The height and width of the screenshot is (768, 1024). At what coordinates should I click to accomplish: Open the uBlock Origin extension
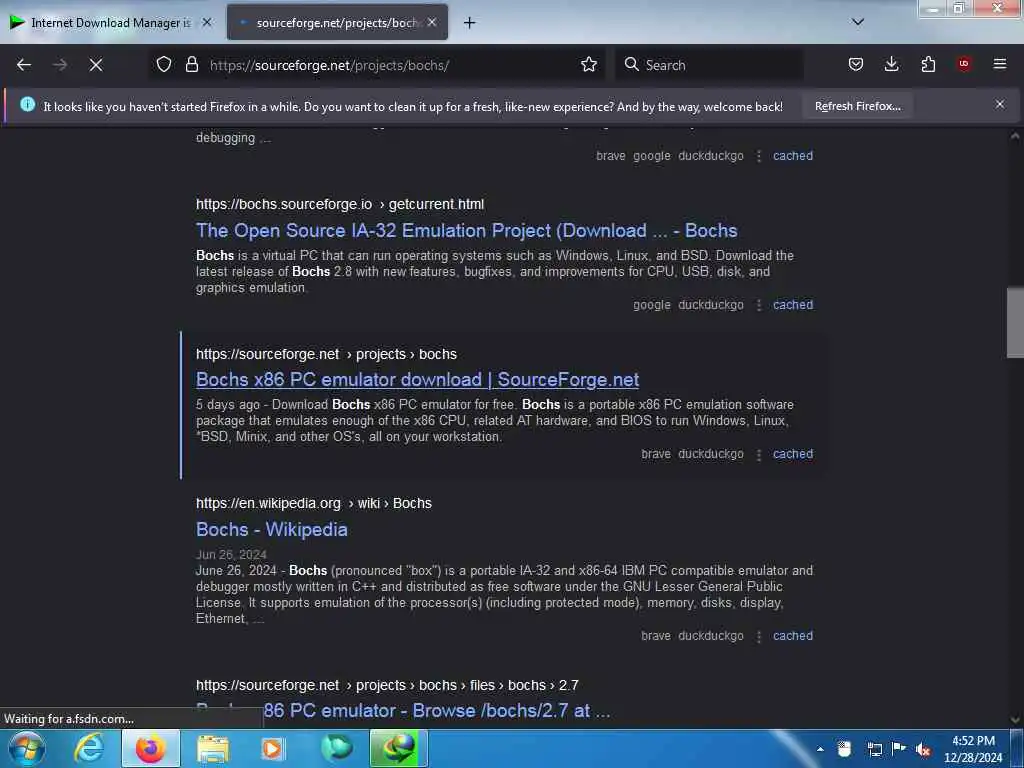click(x=964, y=64)
